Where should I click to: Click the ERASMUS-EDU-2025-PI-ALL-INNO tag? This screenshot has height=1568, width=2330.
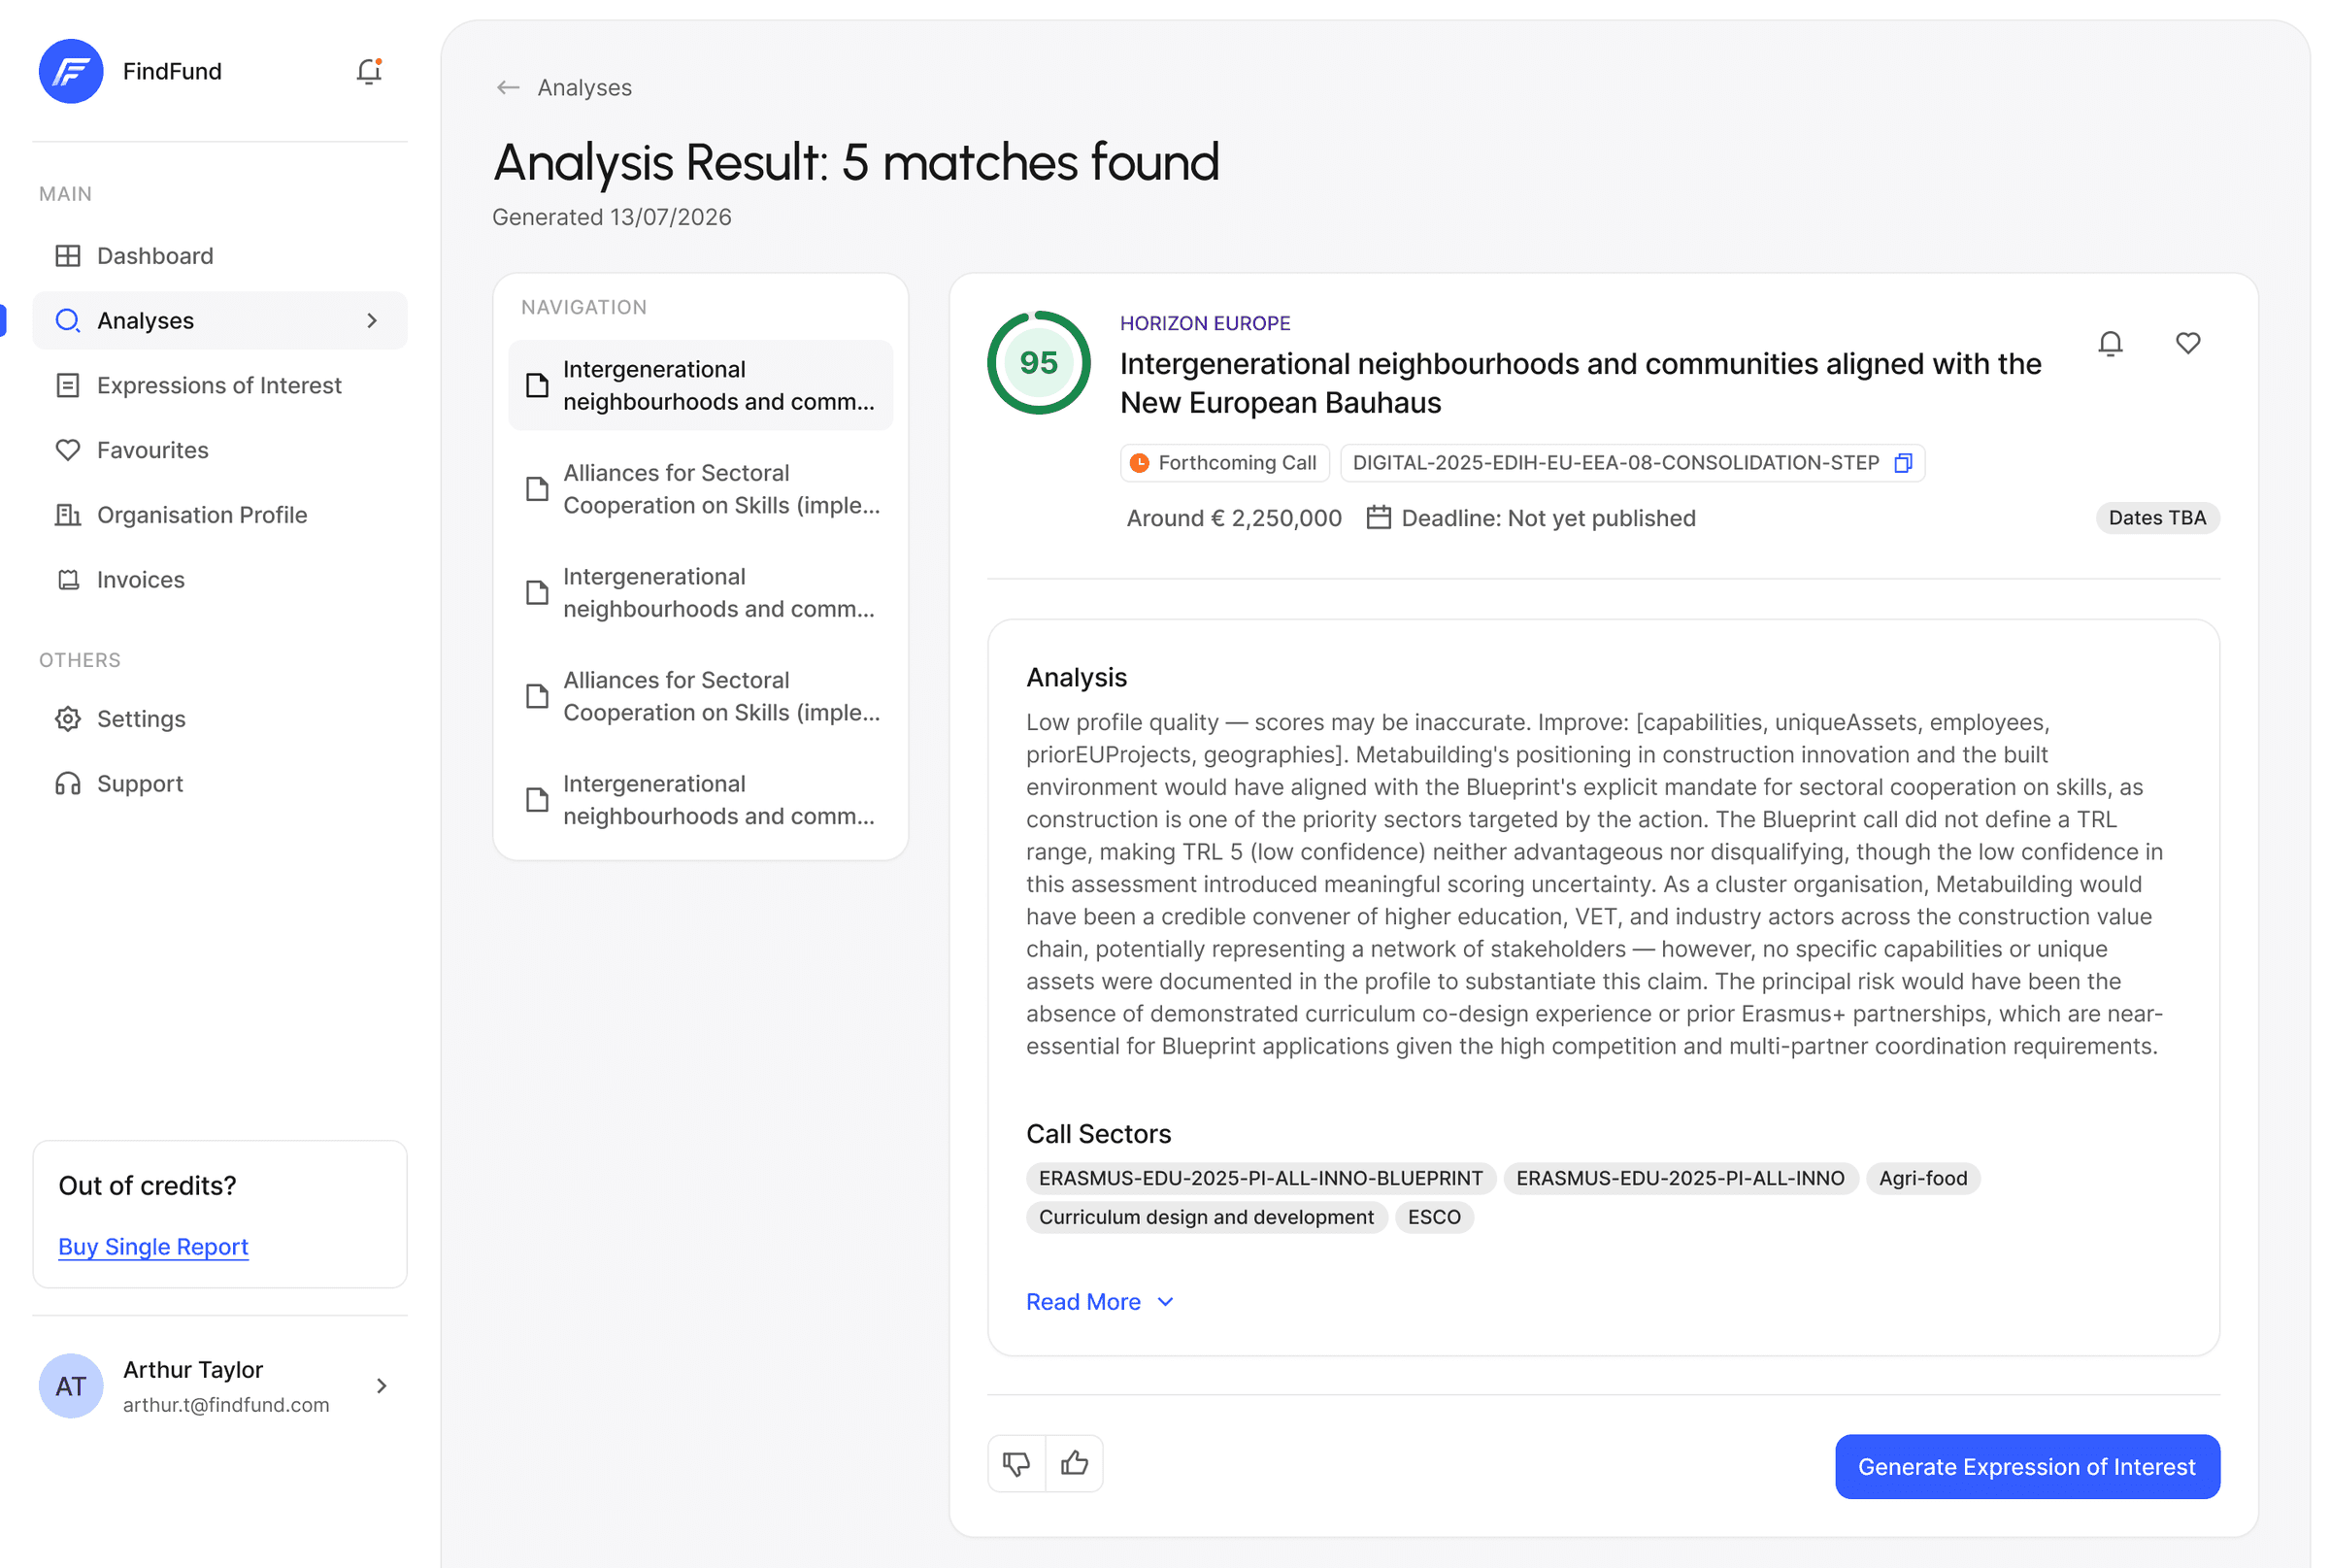(1680, 1178)
